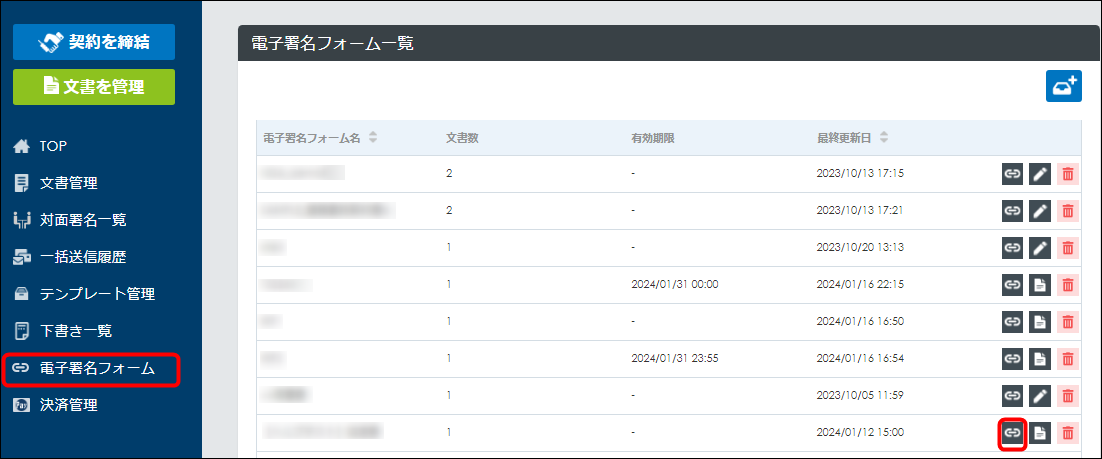Delete the form updated 2024/01/16 16:50
This screenshot has width=1102, height=459.
pos(1068,321)
